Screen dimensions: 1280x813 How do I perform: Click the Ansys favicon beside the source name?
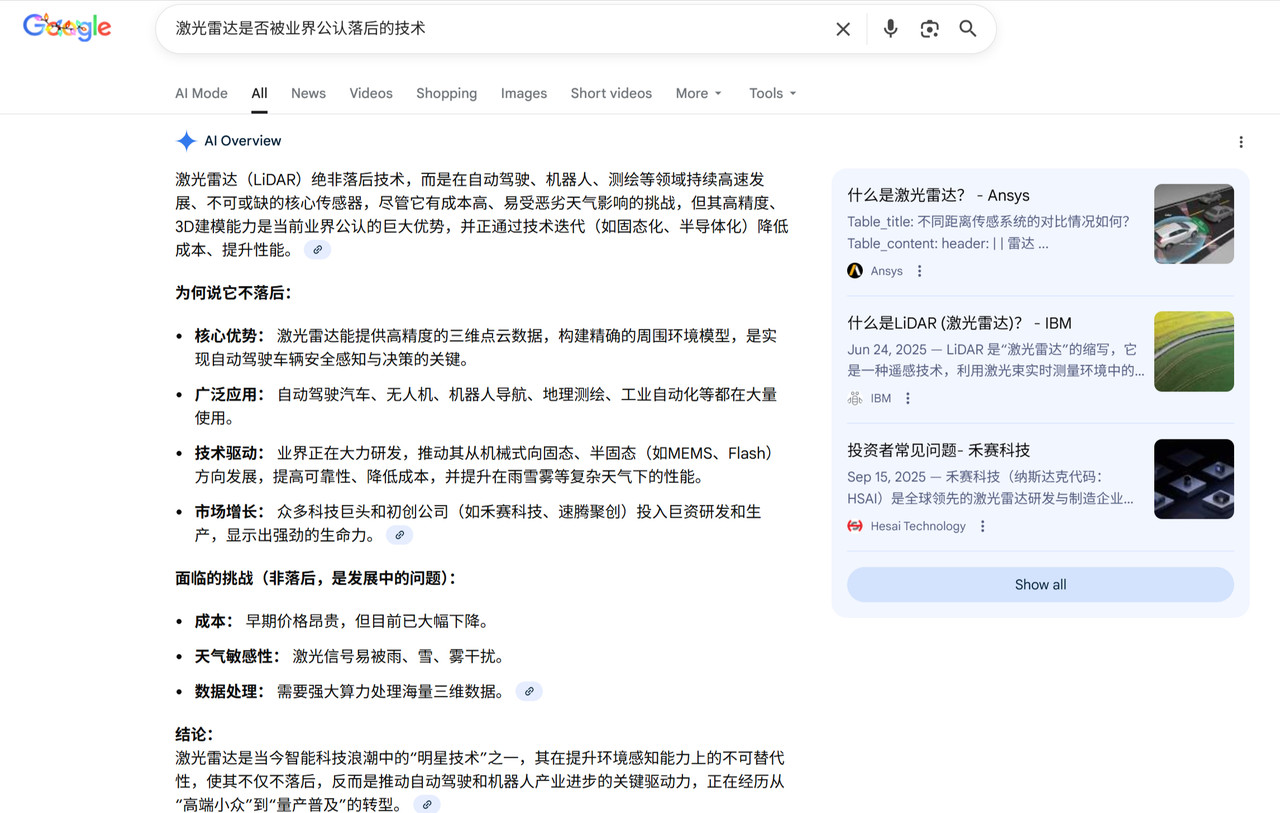coord(854,270)
